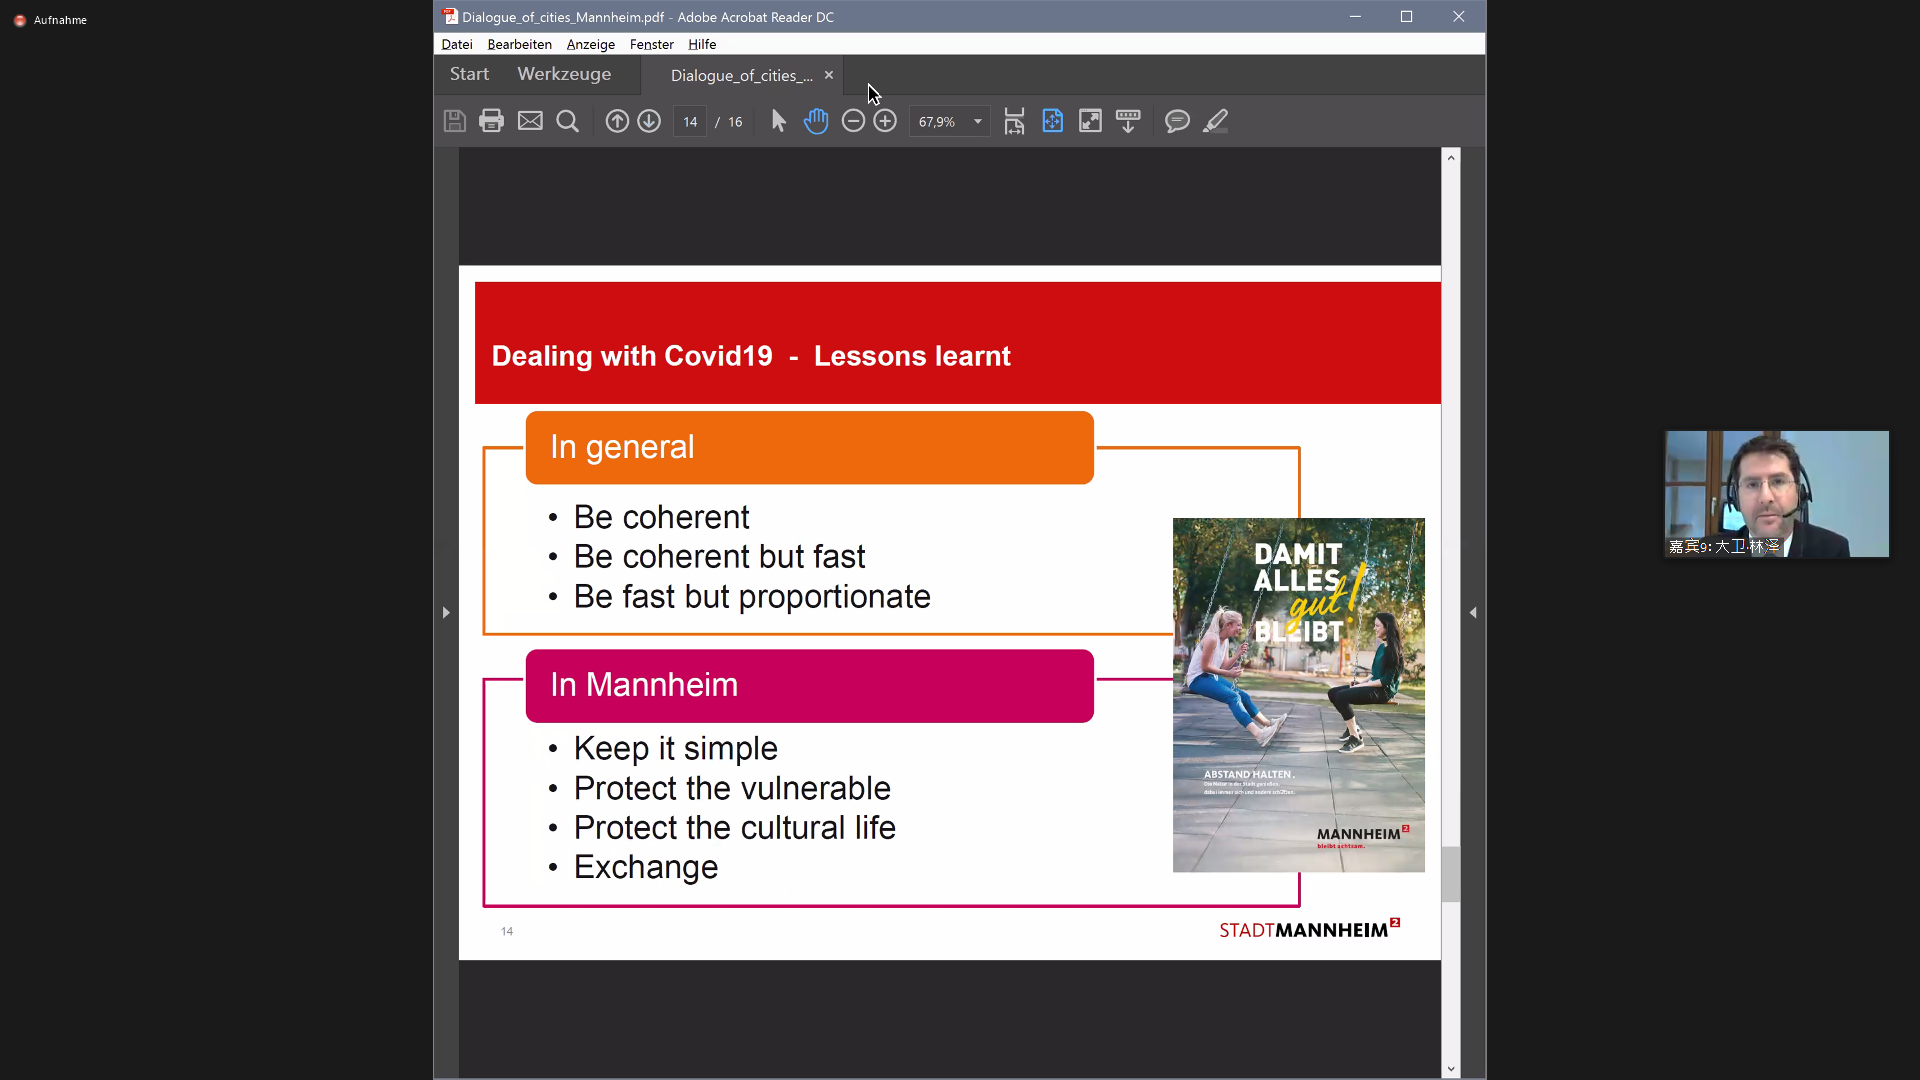
Task: Send file by email envelope icon
Action: pyautogui.click(x=530, y=121)
